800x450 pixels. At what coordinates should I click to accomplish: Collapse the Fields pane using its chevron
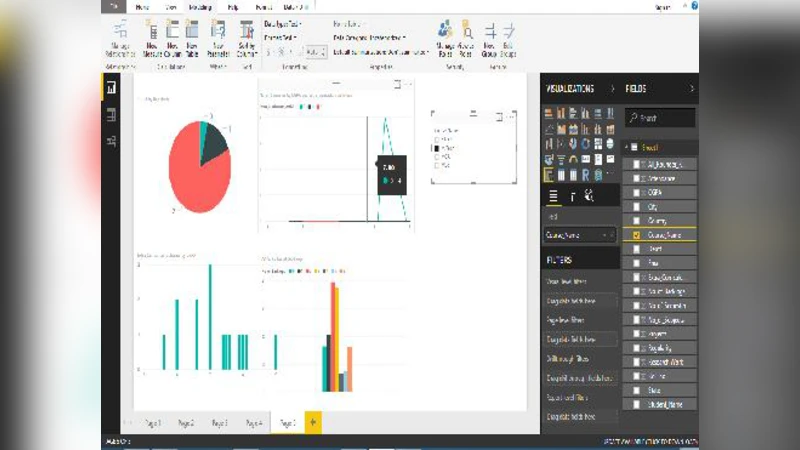coord(691,89)
